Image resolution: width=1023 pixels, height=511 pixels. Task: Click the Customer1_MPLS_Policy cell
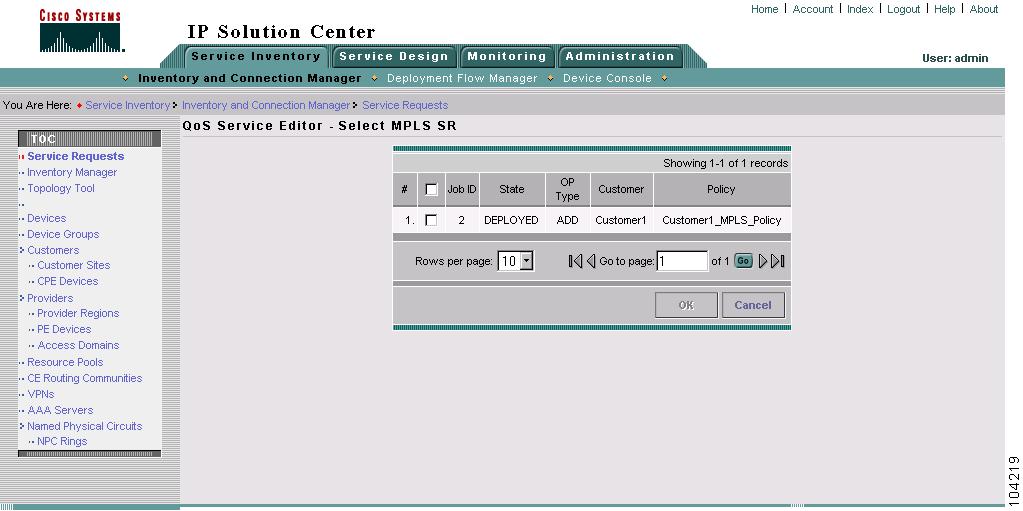(x=722, y=221)
